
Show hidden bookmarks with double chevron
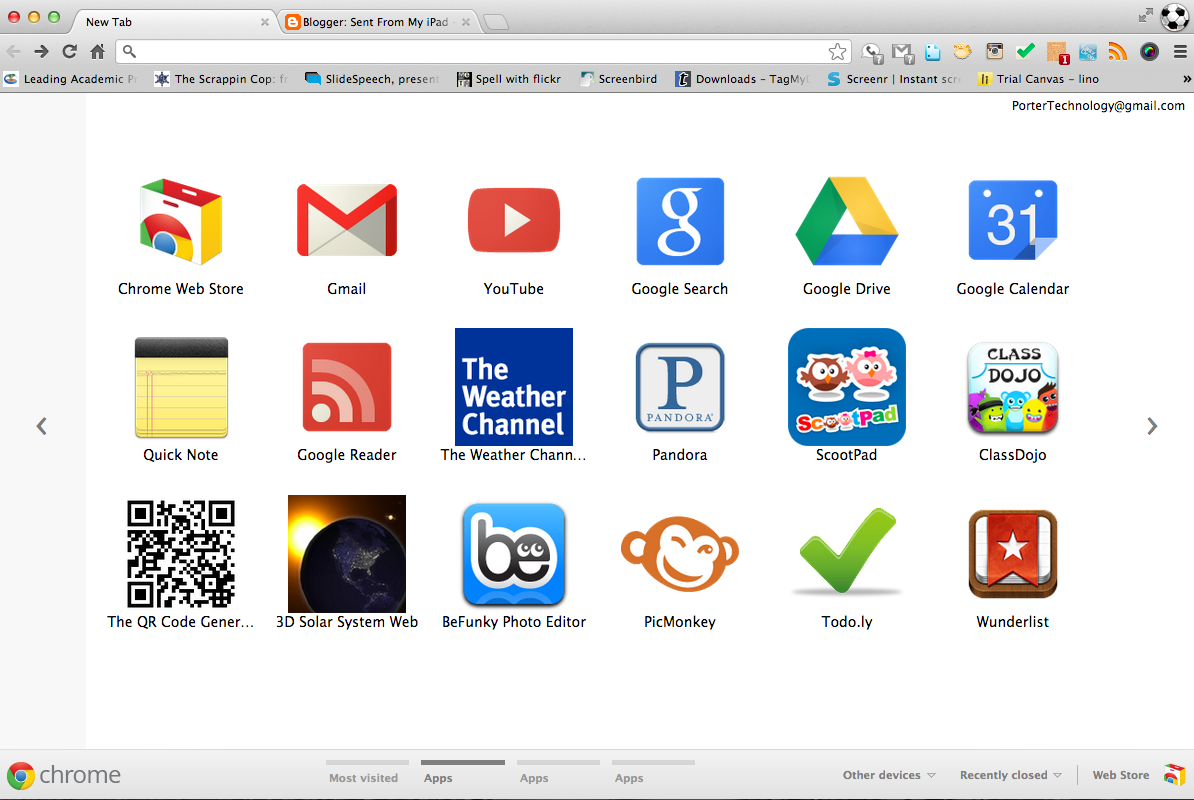coord(1186,78)
